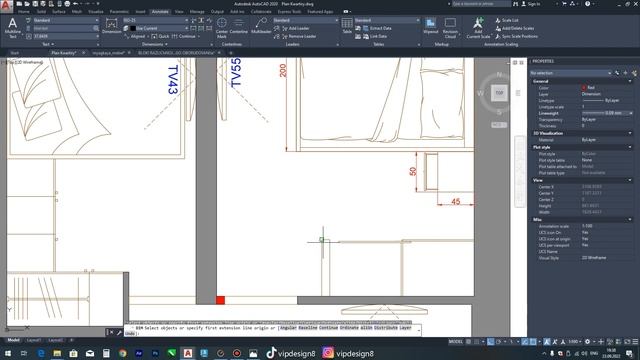Click the keyword search field in title bar
Image resolution: width=640 pixels, height=360 pixels.
pos(481,4)
